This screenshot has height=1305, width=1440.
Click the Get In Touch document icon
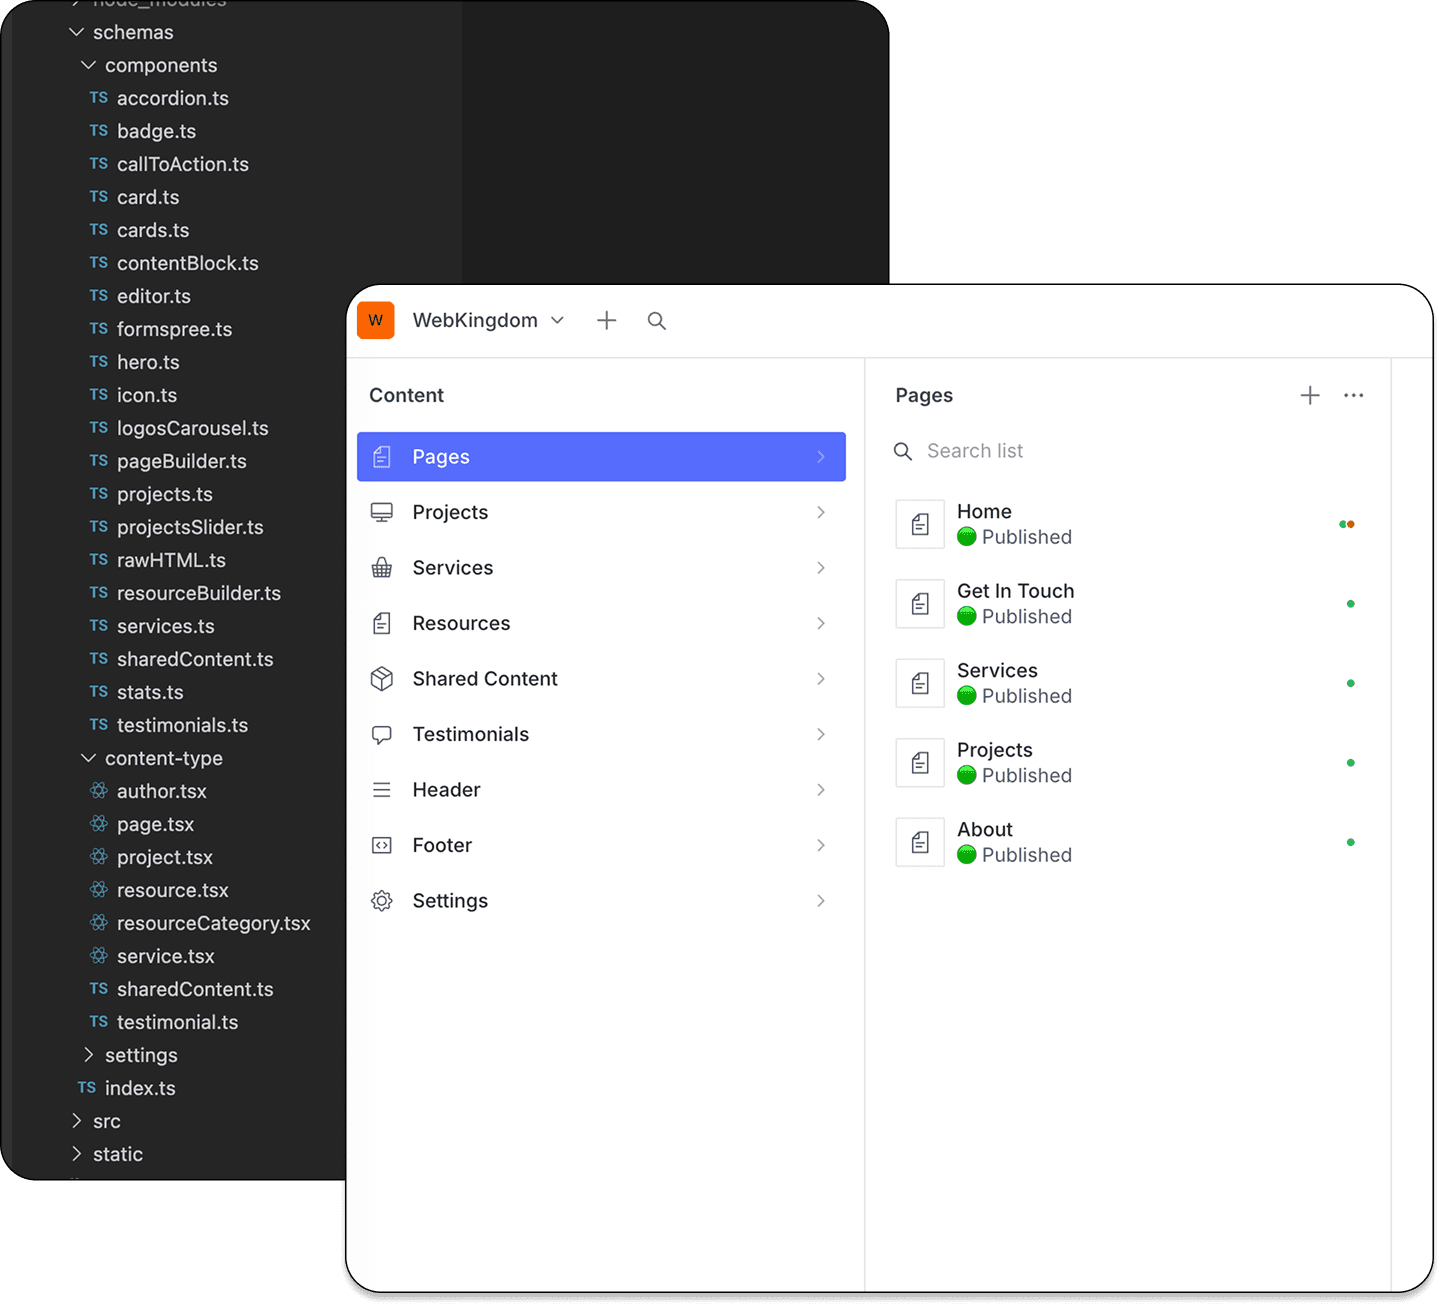pyautogui.click(x=919, y=603)
